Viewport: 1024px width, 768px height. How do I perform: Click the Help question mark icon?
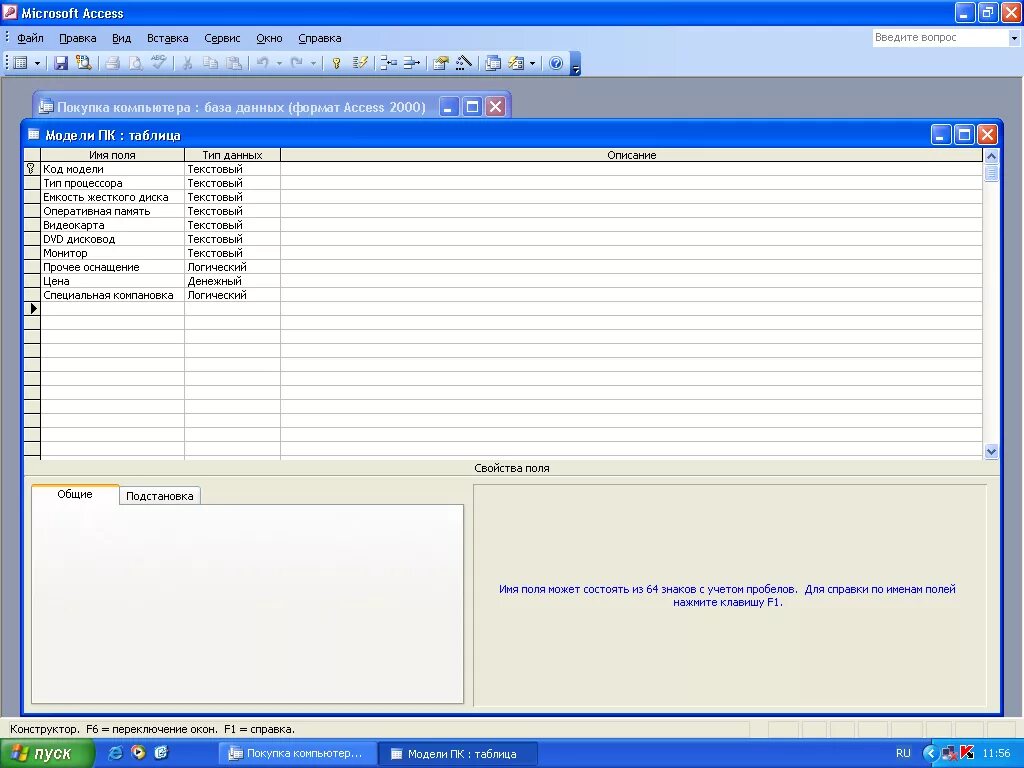point(556,63)
